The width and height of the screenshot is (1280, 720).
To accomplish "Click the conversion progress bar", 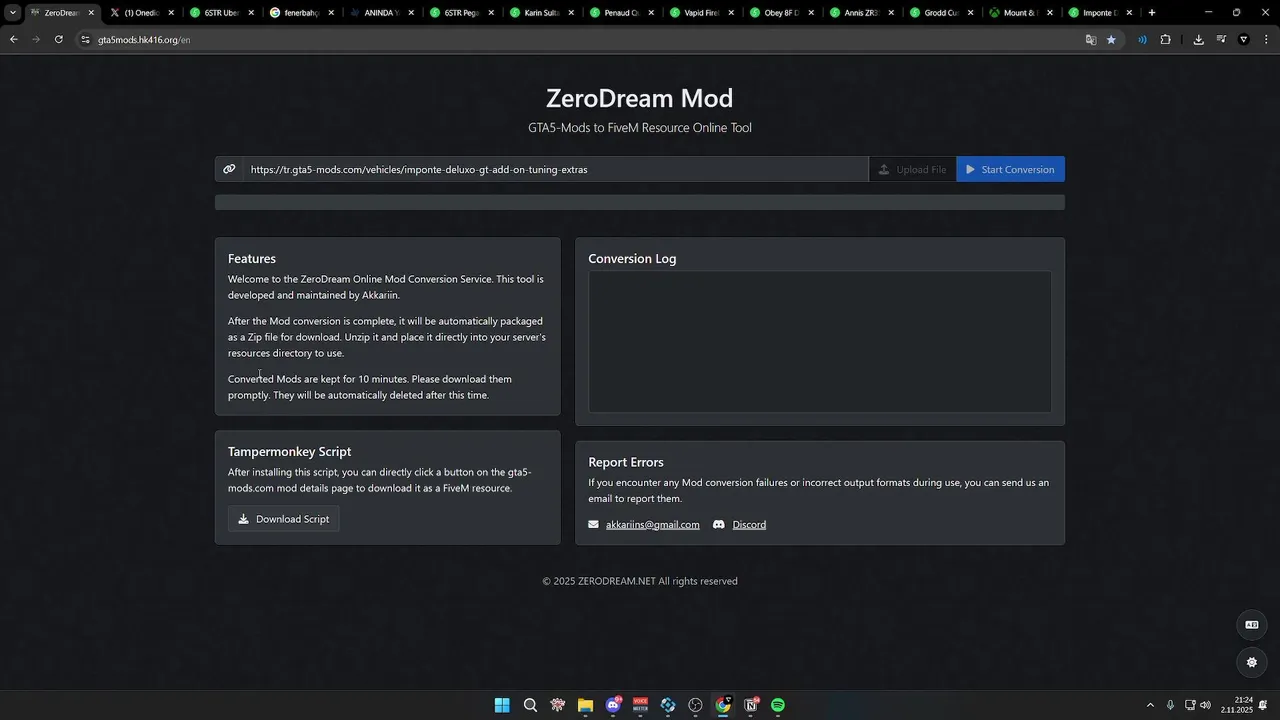I will coord(640,202).
